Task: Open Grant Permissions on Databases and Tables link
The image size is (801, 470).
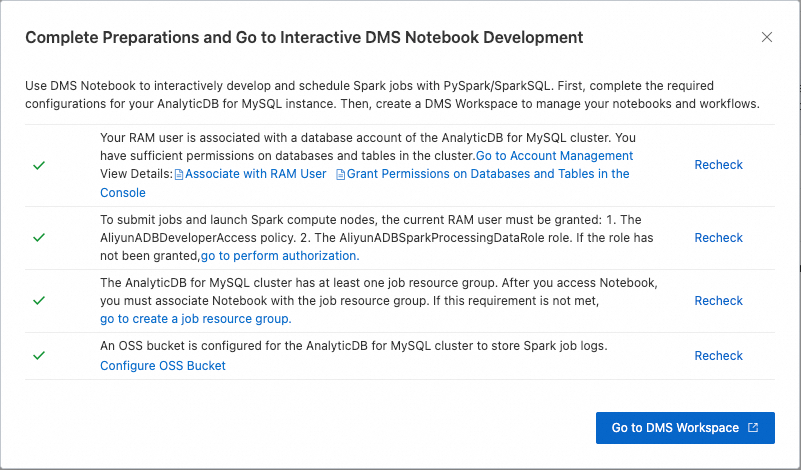Action: [488, 174]
